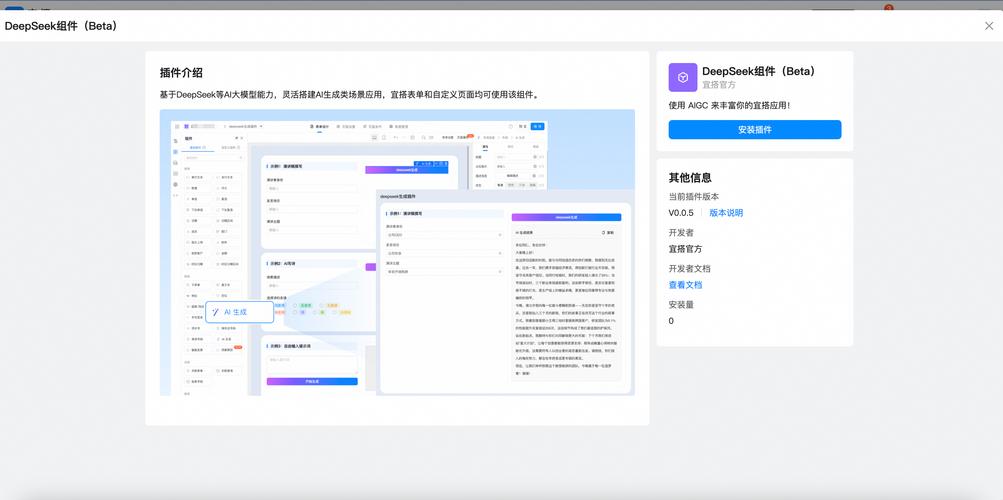The width and height of the screenshot is (1003, 500).
Task: Click the purple DeepSeek plugin cube icon
Action: tap(683, 77)
